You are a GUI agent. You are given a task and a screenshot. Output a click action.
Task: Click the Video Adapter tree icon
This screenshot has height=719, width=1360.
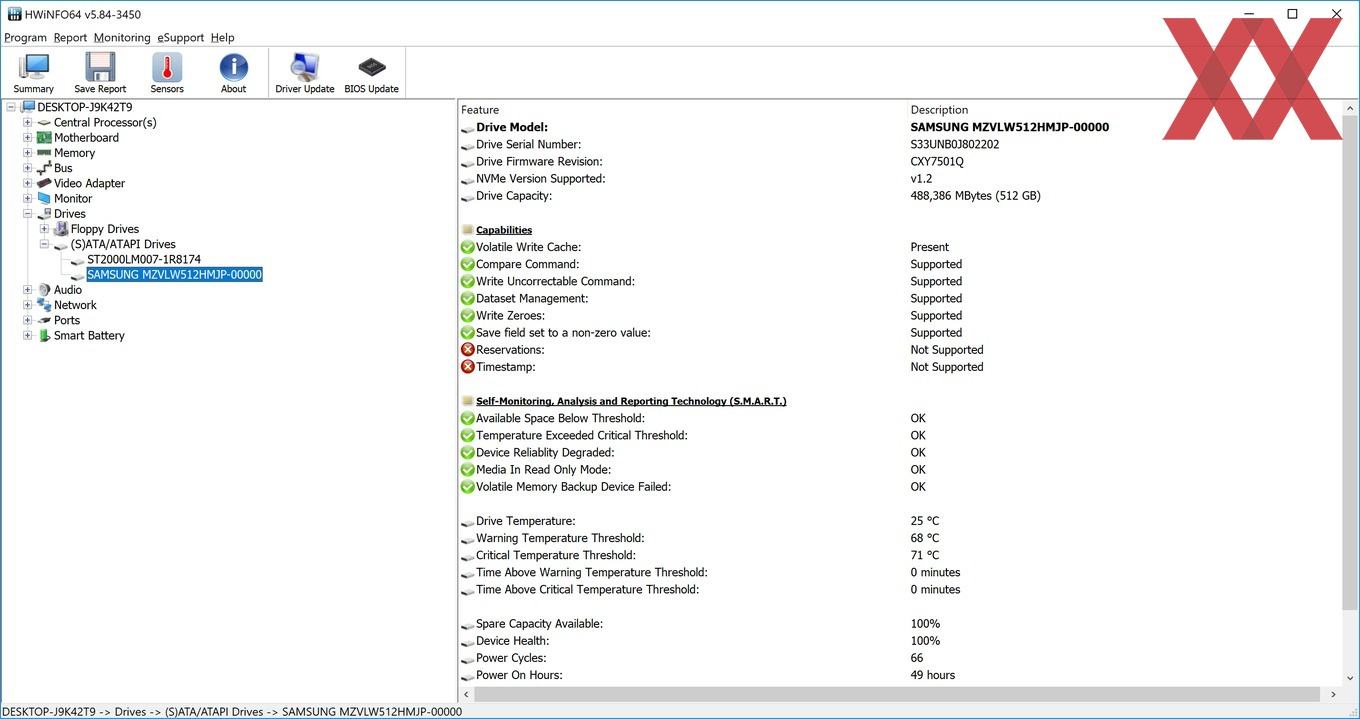click(44, 183)
